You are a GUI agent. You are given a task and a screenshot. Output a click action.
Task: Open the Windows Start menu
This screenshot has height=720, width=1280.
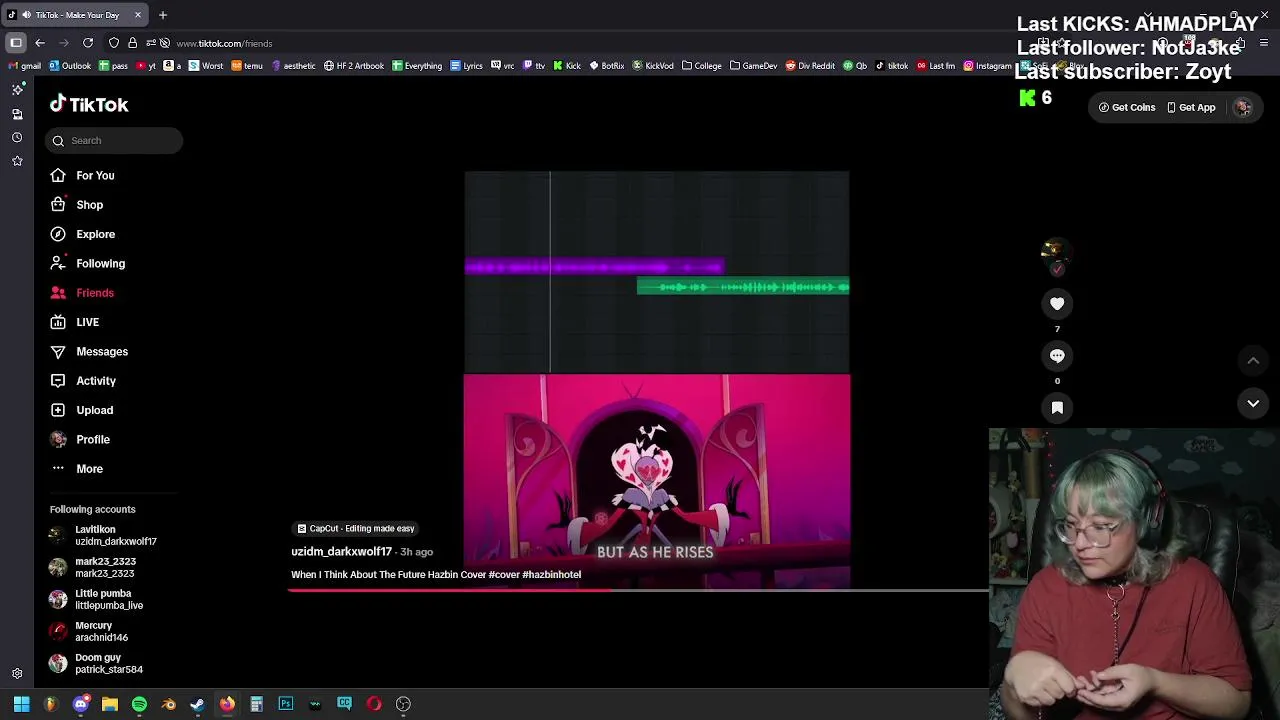(x=21, y=704)
